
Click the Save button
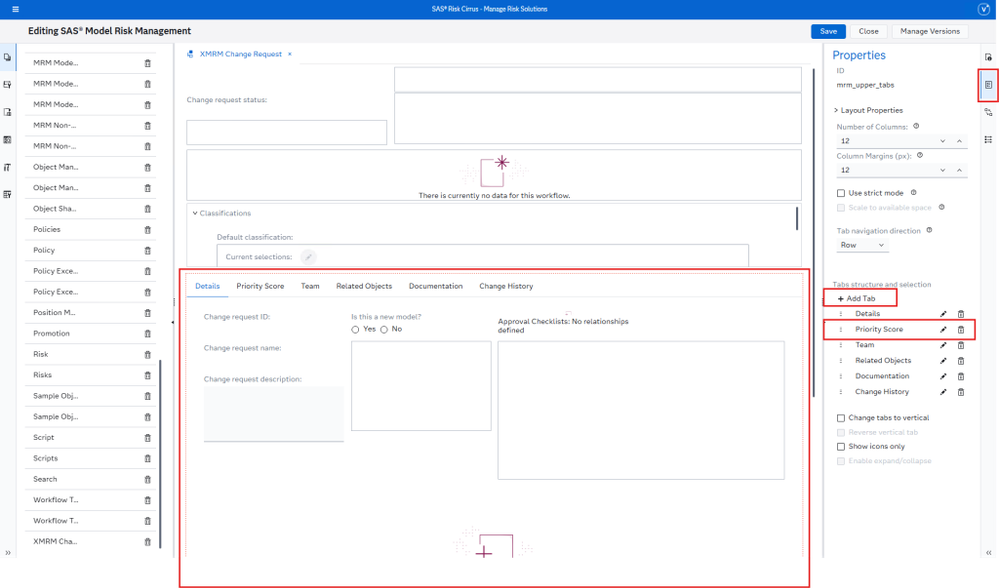828,31
